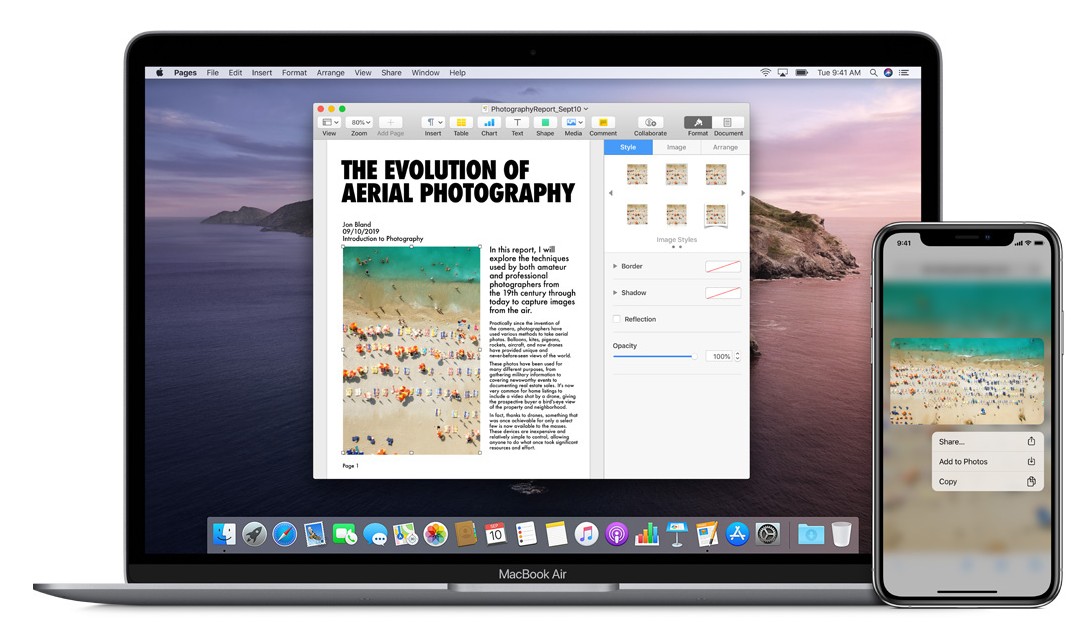
Task: Select the beach aerial photo in document
Action: (x=412, y=350)
